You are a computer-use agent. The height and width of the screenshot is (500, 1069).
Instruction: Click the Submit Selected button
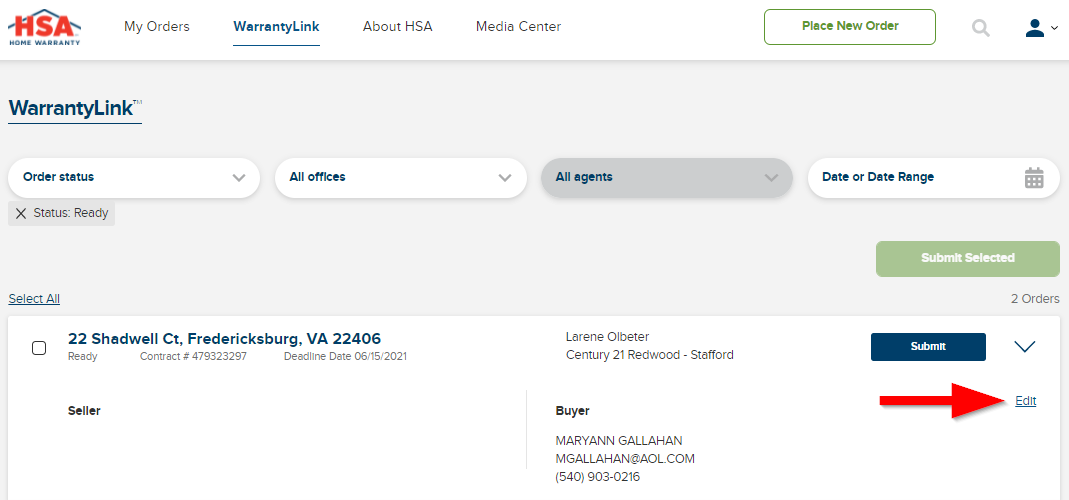point(967,259)
